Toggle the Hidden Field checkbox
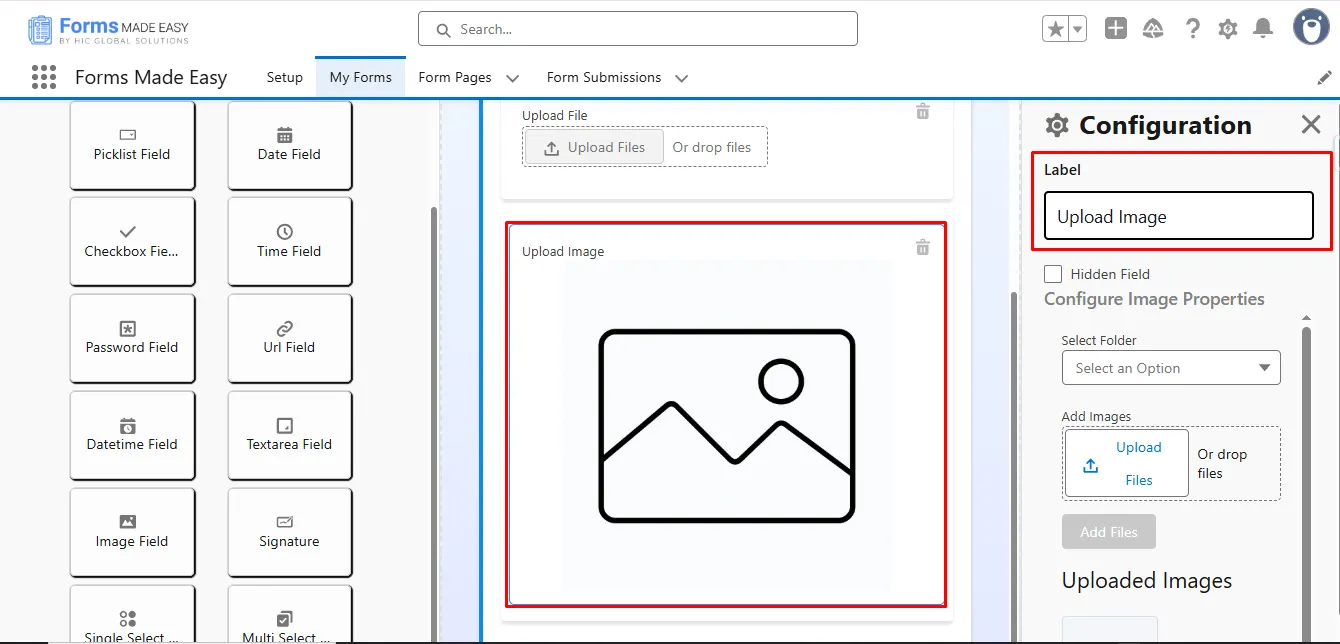1340x644 pixels. [1053, 274]
